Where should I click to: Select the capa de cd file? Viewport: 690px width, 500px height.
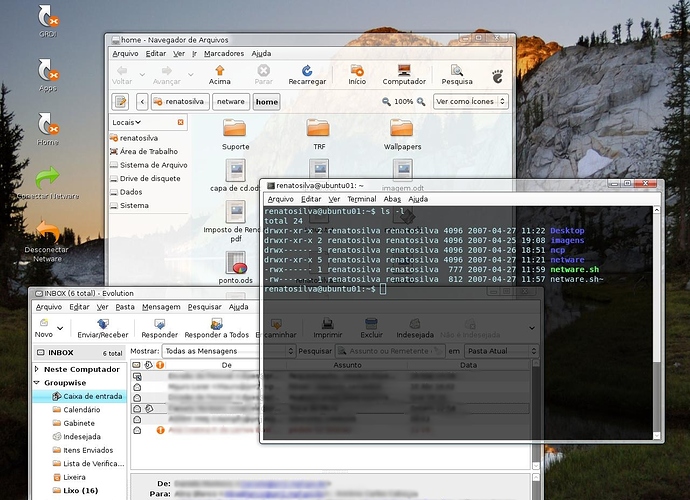235,176
